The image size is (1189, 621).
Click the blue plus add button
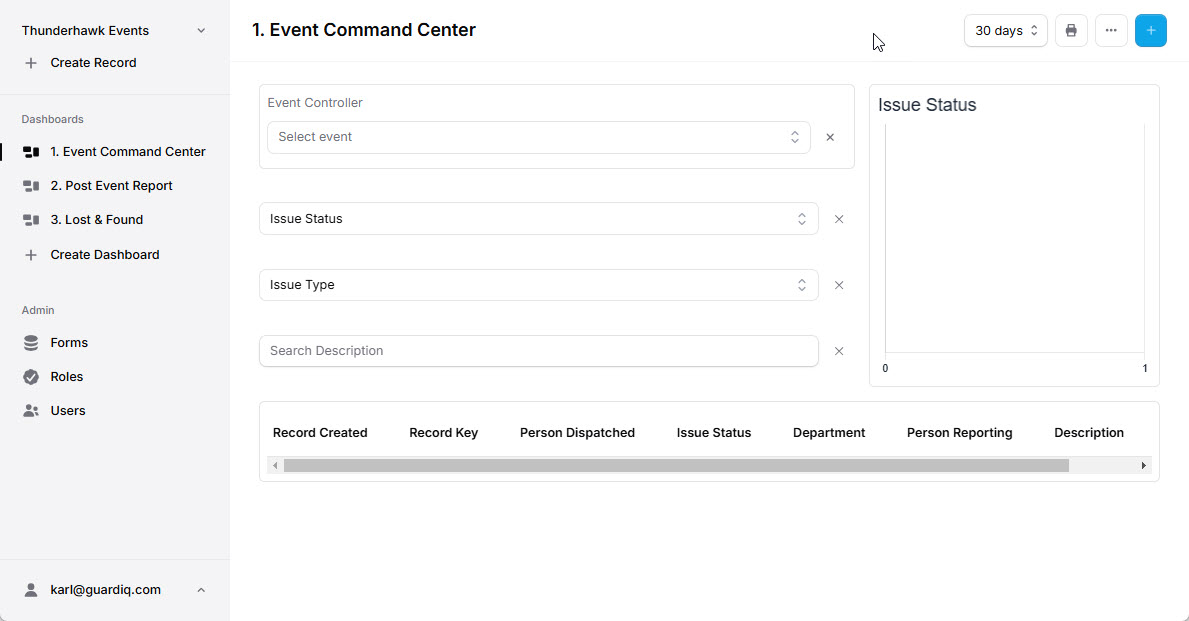pos(1150,30)
